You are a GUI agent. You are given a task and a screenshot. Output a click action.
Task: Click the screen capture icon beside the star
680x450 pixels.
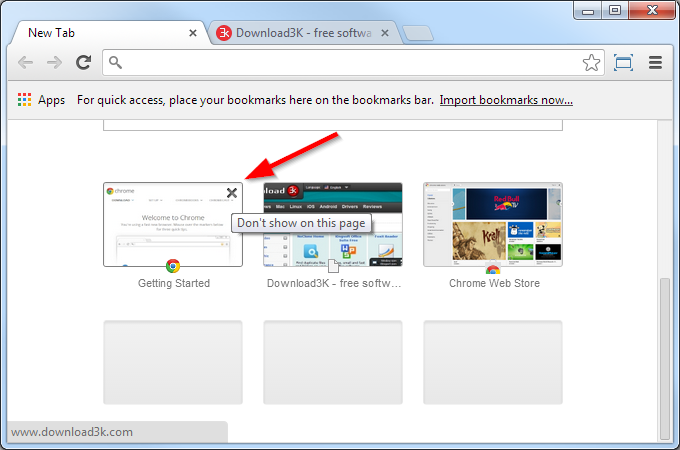coord(623,63)
